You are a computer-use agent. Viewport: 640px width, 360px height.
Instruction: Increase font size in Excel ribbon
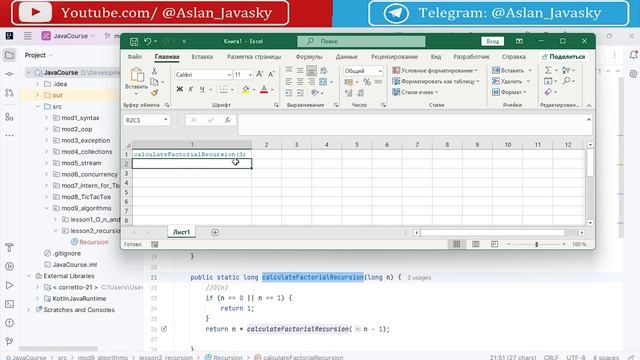coord(260,74)
